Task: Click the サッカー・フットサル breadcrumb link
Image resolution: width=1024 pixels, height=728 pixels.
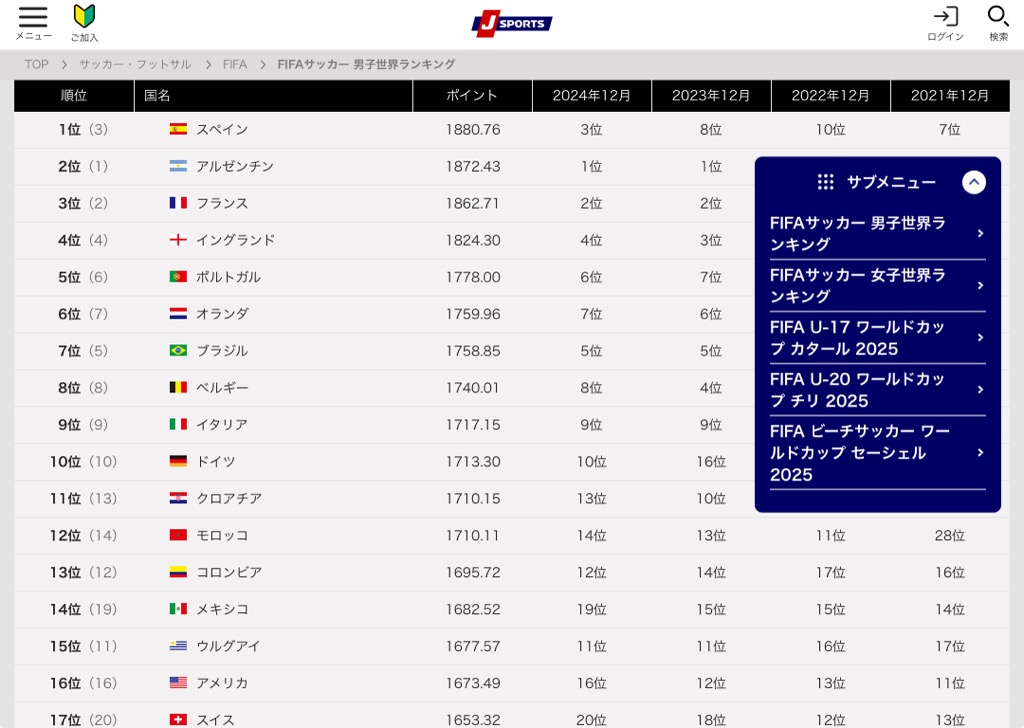Action: point(135,64)
